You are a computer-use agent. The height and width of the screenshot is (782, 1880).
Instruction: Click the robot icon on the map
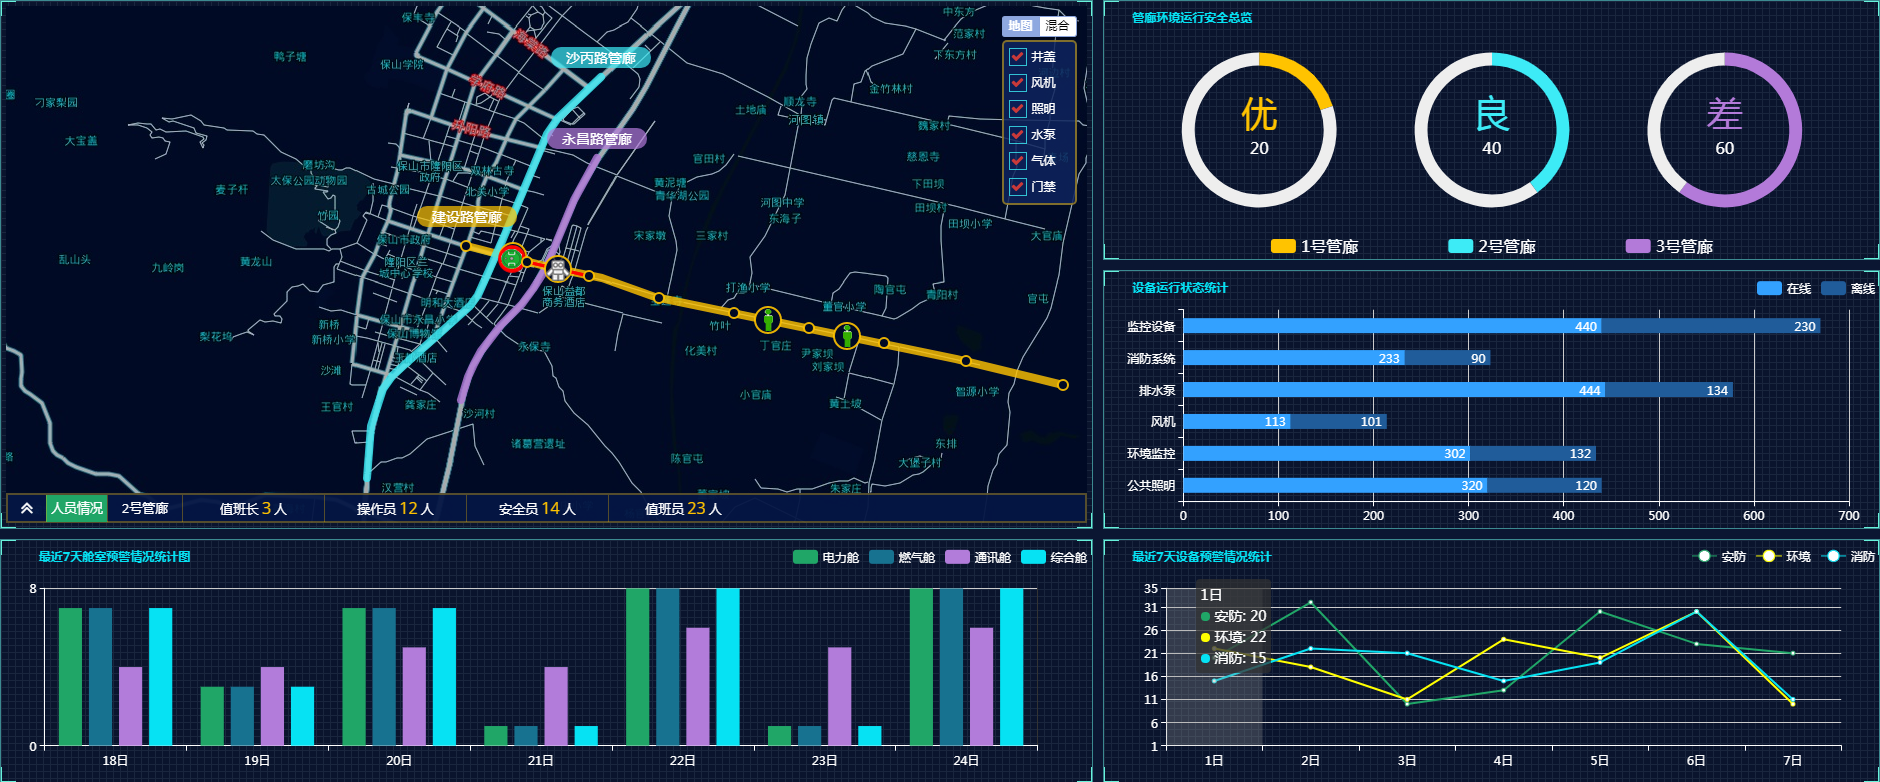pos(557,268)
